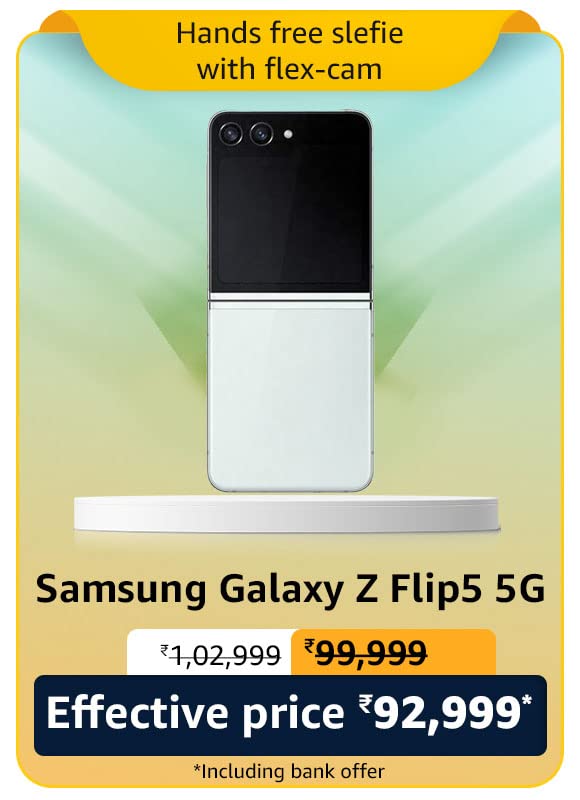Screen dimensions: 580x800
Task: Open the Samsung Galaxy Z Flip5 5G title
Action: click(290, 591)
